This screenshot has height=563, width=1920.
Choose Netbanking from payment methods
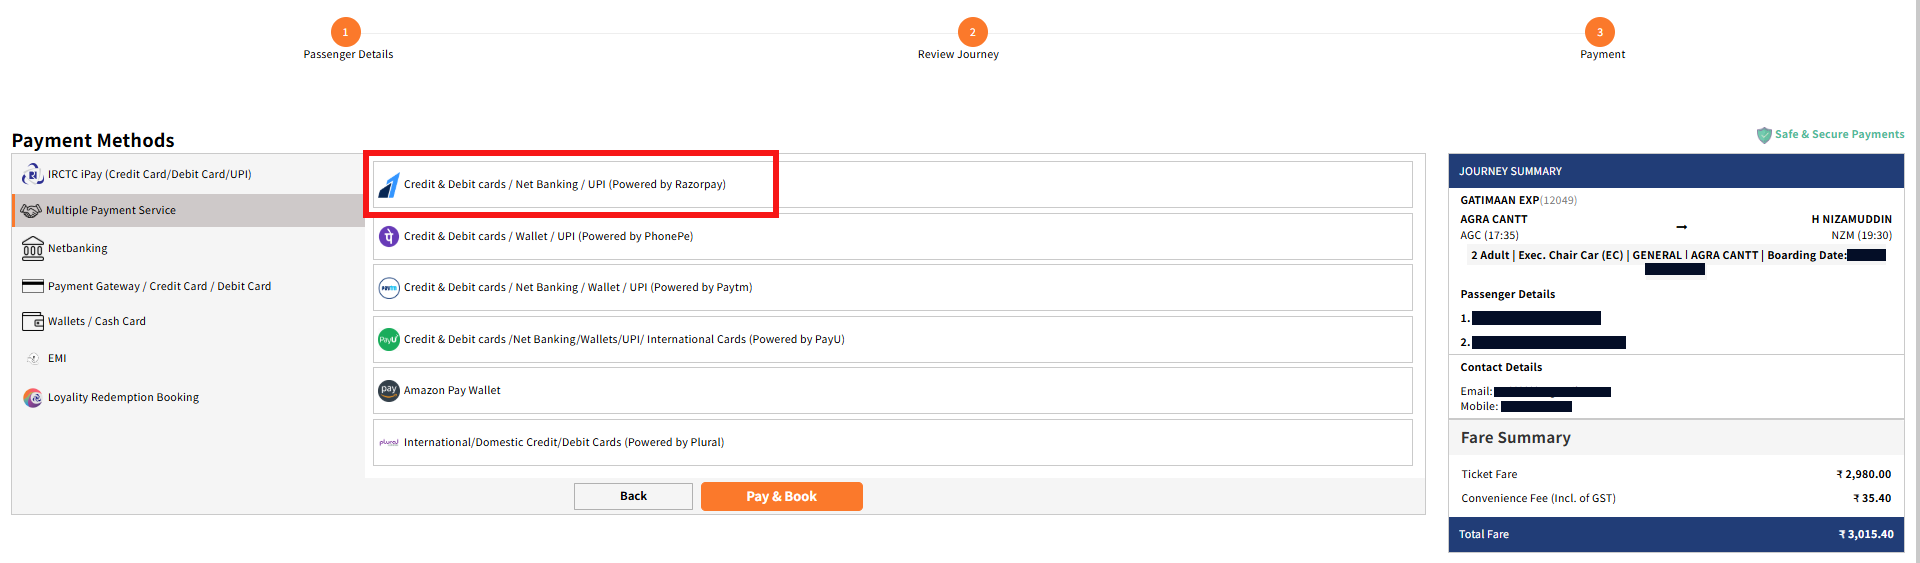tap(77, 249)
